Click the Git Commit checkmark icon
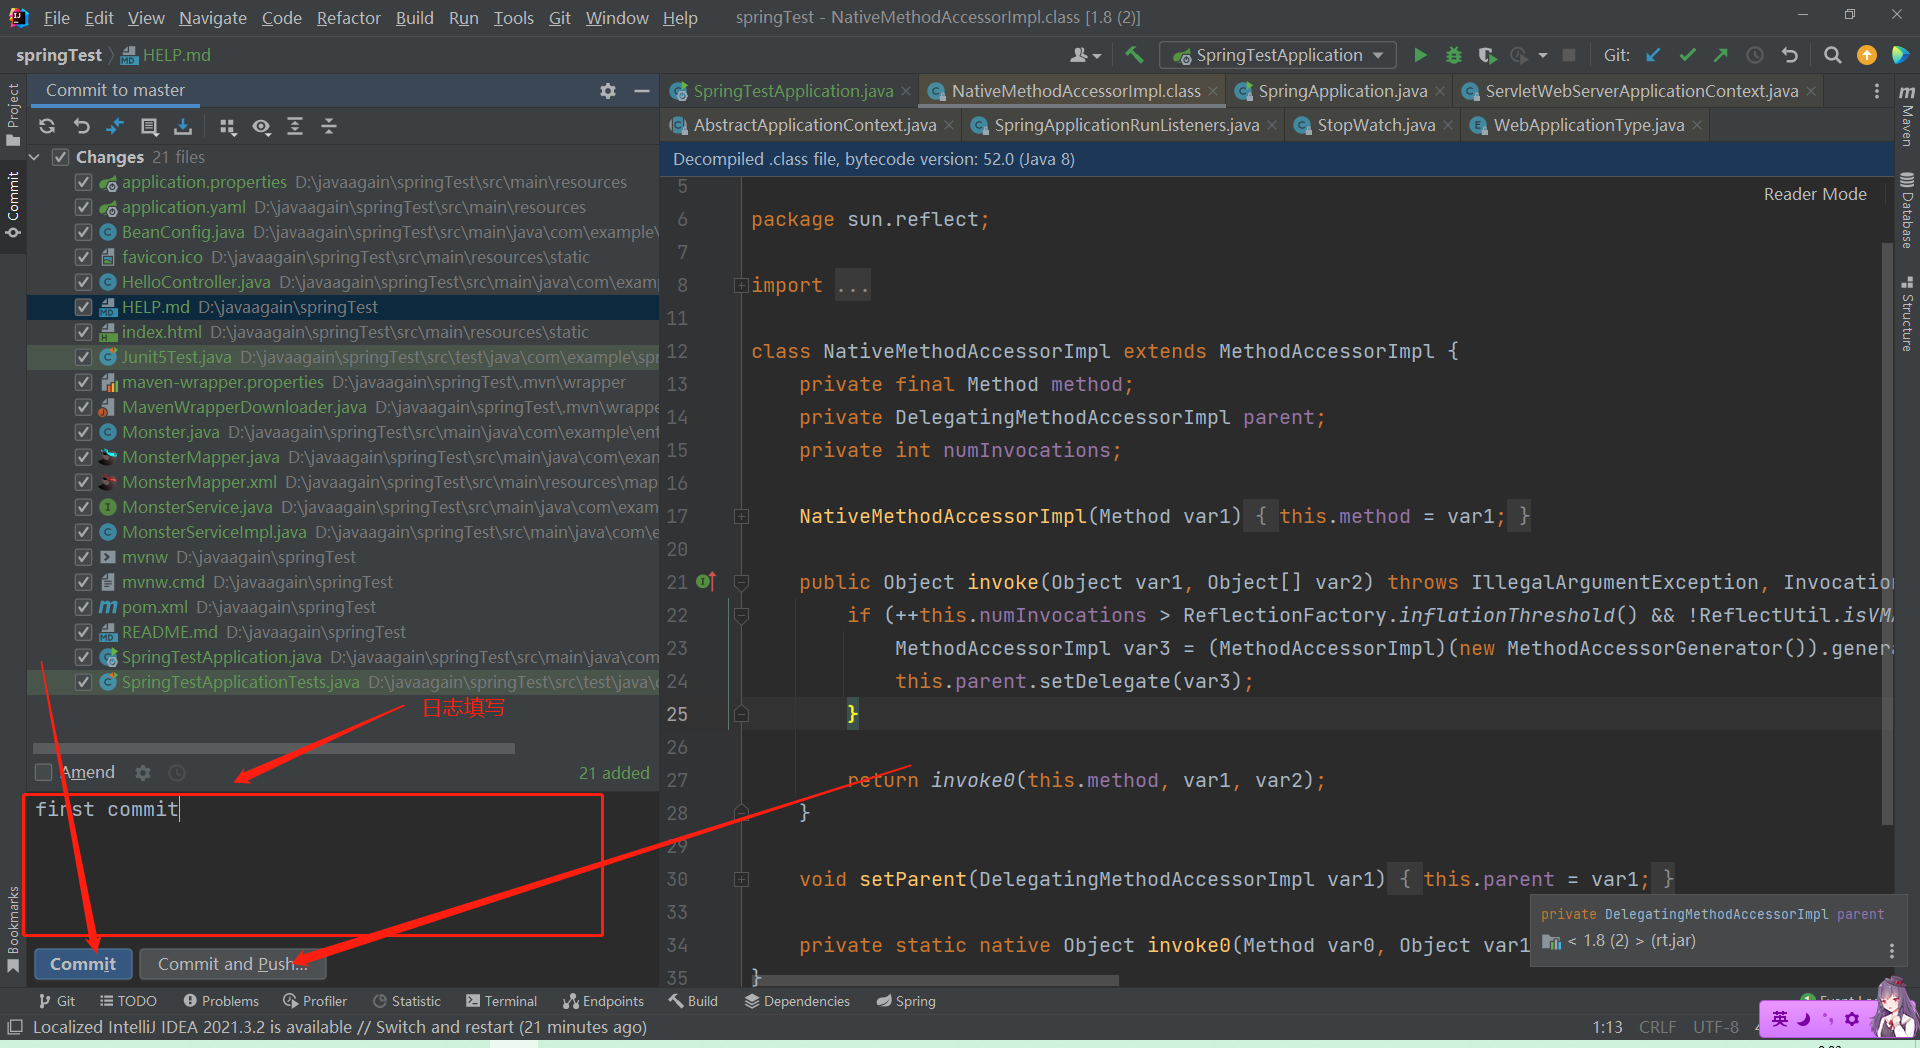This screenshot has height=1048, width=1920. click(x=1688, y=55)
